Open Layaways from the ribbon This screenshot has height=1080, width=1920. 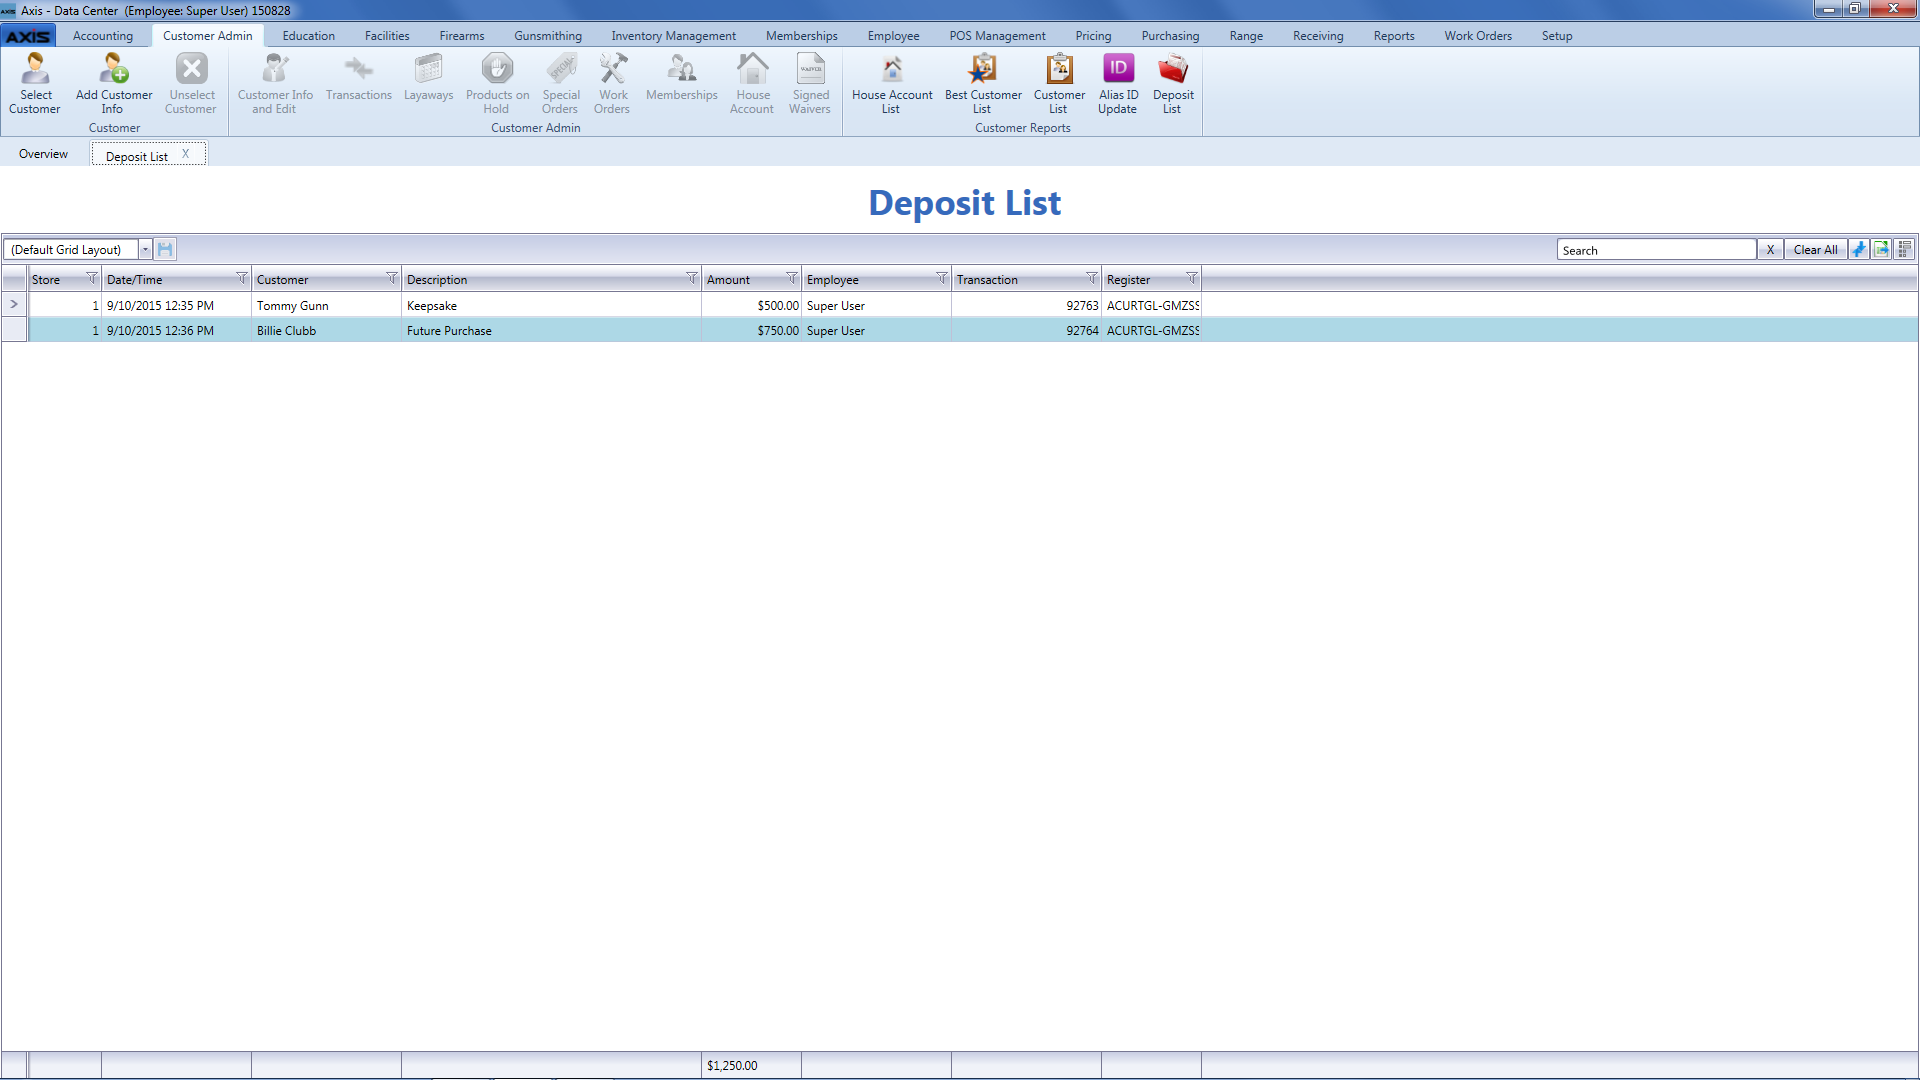(x=429, y=78)
